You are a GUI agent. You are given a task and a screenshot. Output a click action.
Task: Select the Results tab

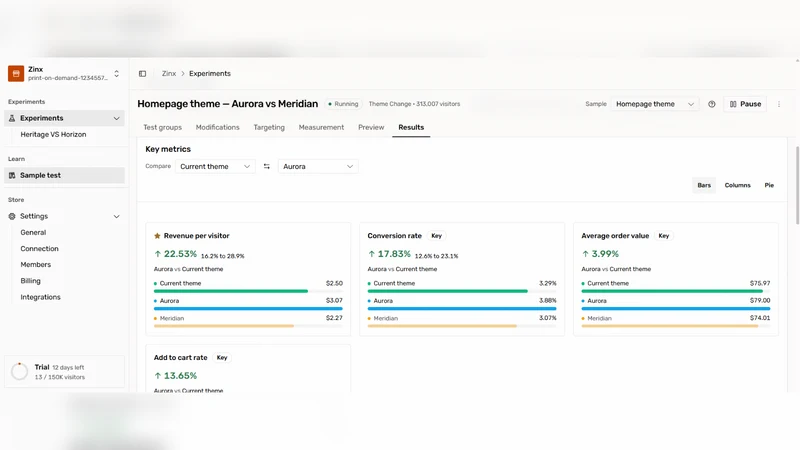tap(411, 128)
